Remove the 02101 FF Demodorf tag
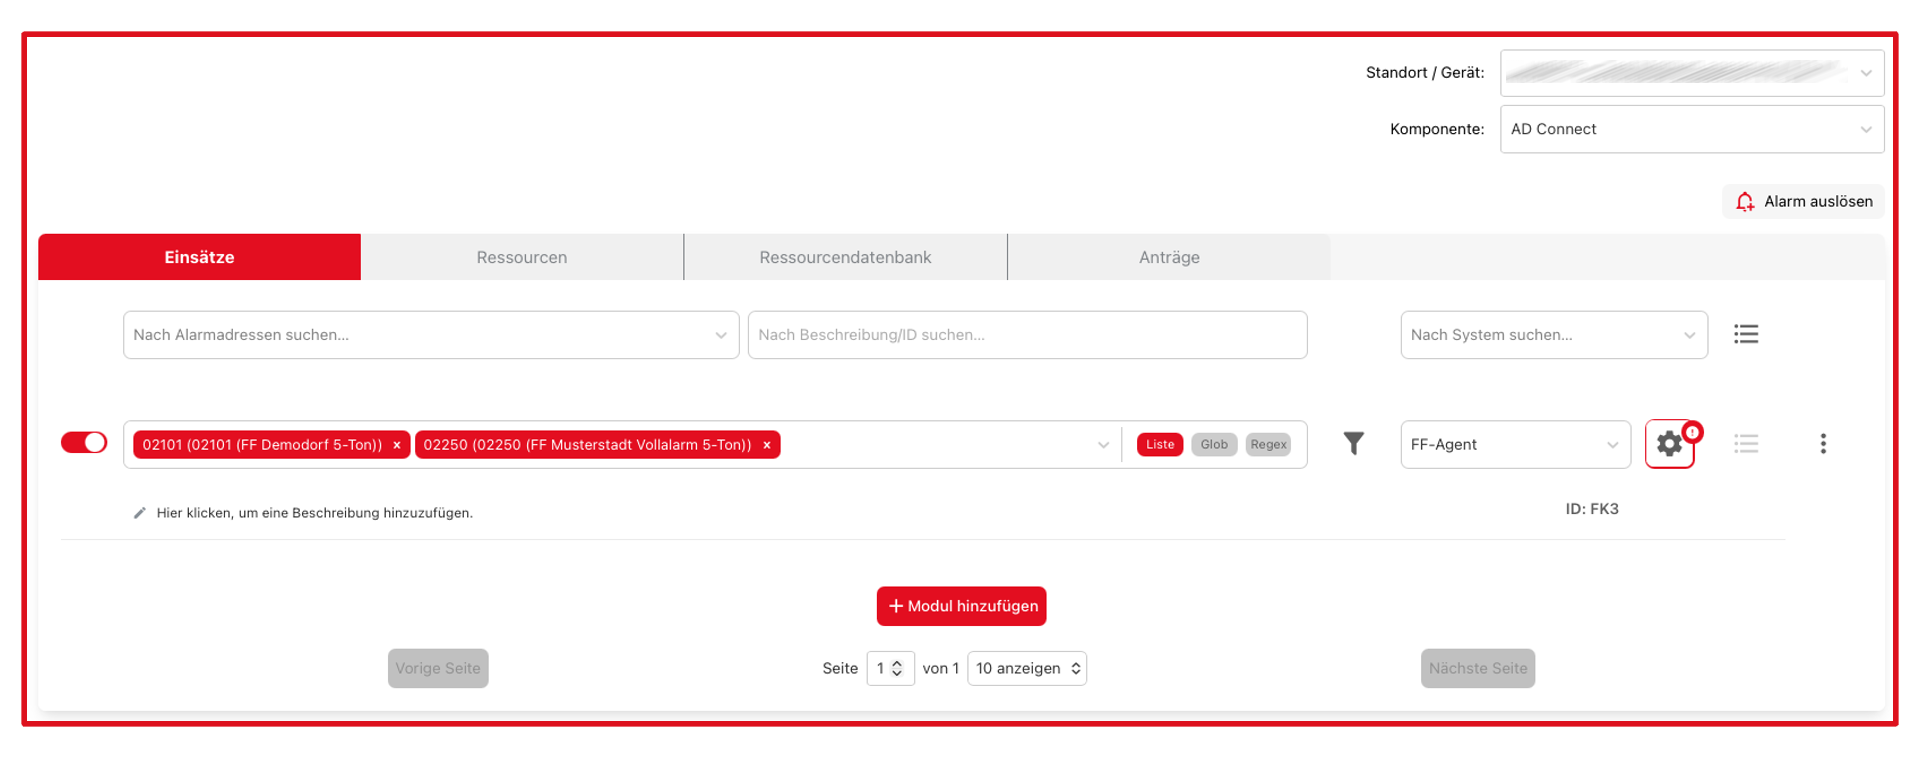 (x=397, y=445)
